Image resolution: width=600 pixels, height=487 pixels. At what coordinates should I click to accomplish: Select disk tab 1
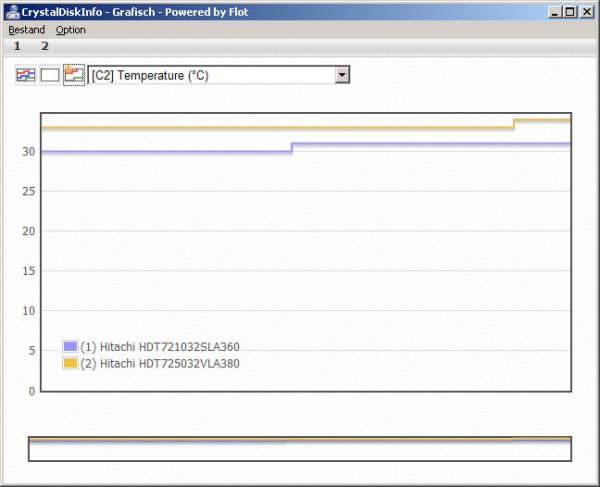coord(17,46)
